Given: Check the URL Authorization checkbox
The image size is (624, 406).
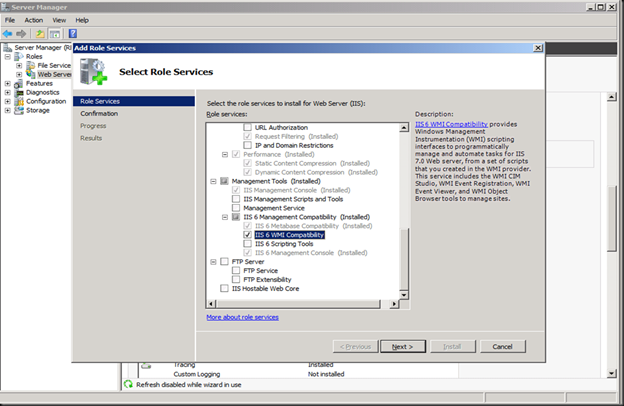Looking at the screenshot, I should point(248,127).
